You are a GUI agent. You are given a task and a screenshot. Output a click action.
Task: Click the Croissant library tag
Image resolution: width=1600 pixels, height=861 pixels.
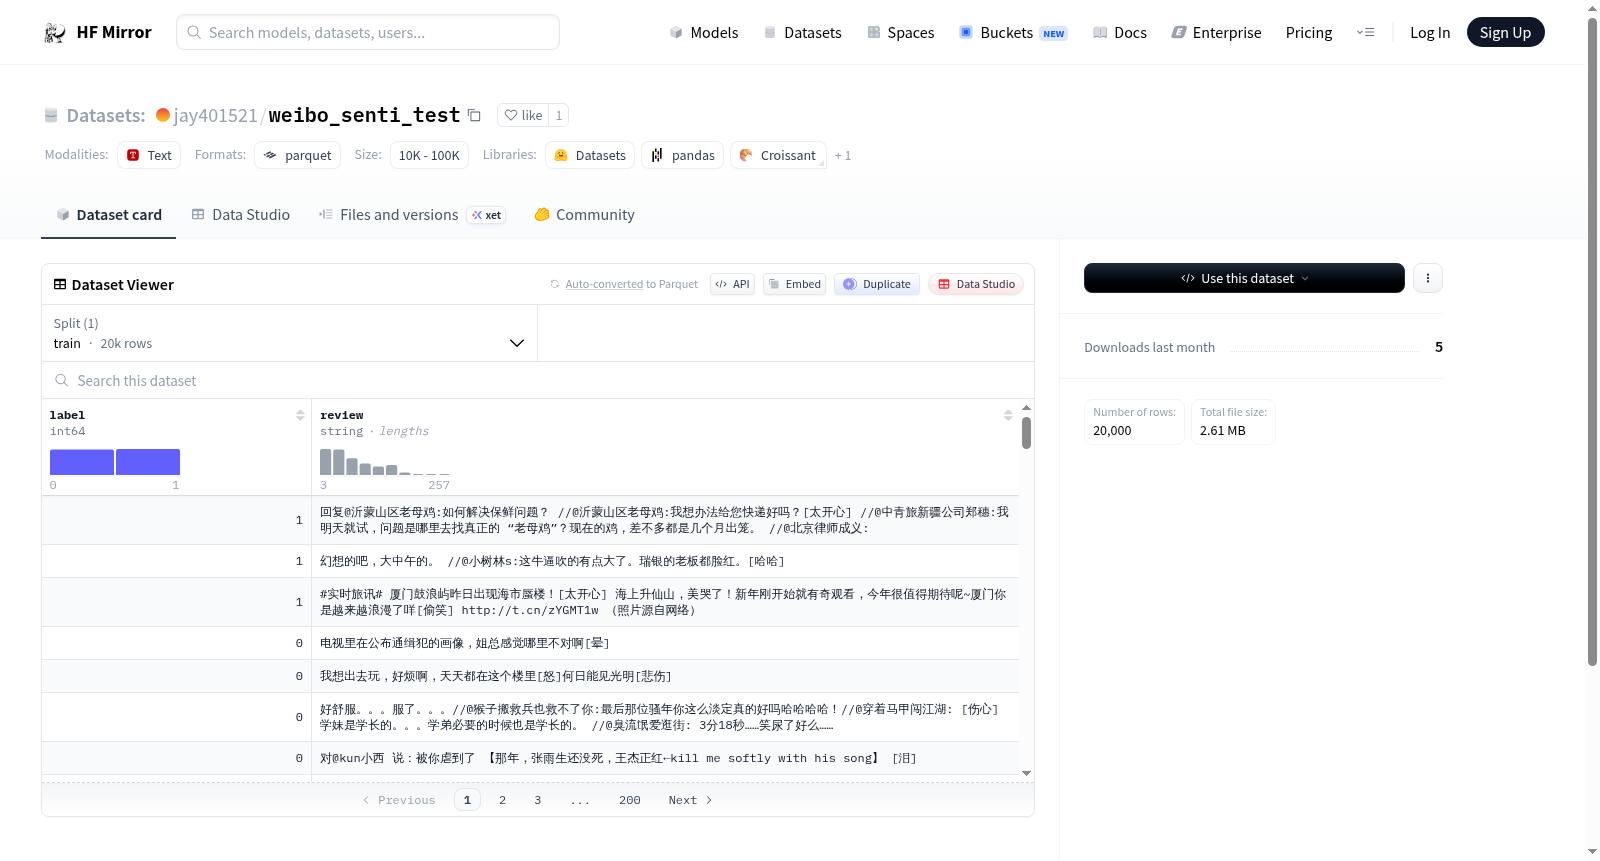[x=778, y=155]
